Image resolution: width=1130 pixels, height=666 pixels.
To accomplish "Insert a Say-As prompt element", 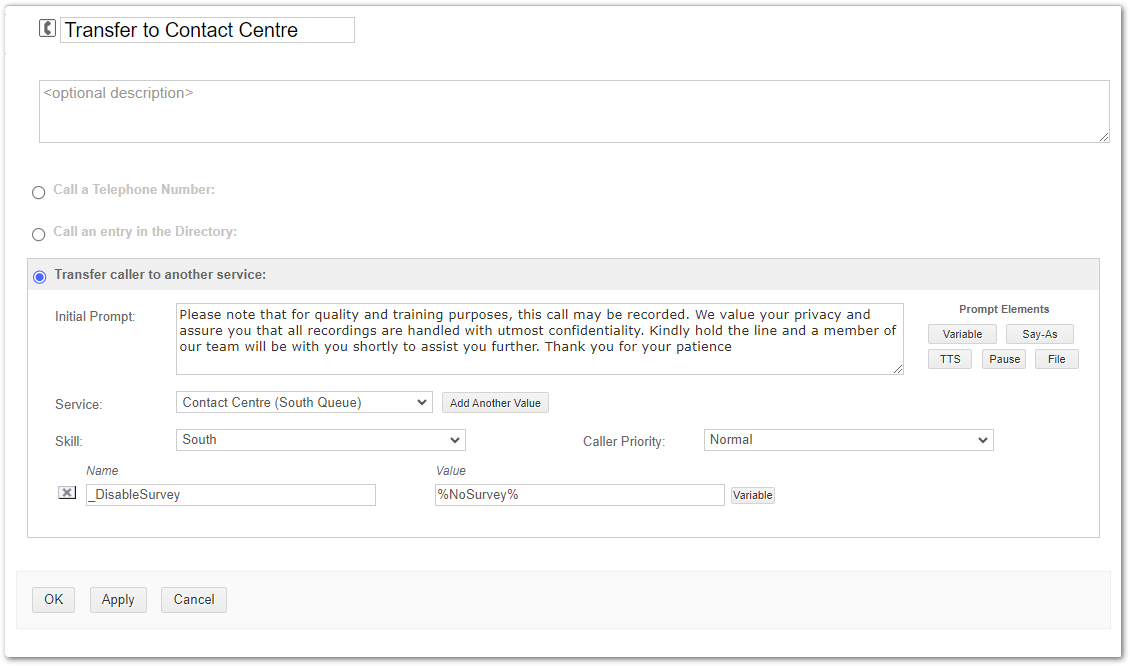I will tap(1039, 334).
